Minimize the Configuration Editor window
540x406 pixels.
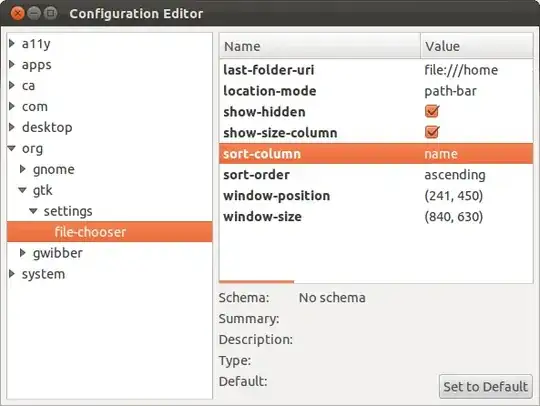(34, 13)
